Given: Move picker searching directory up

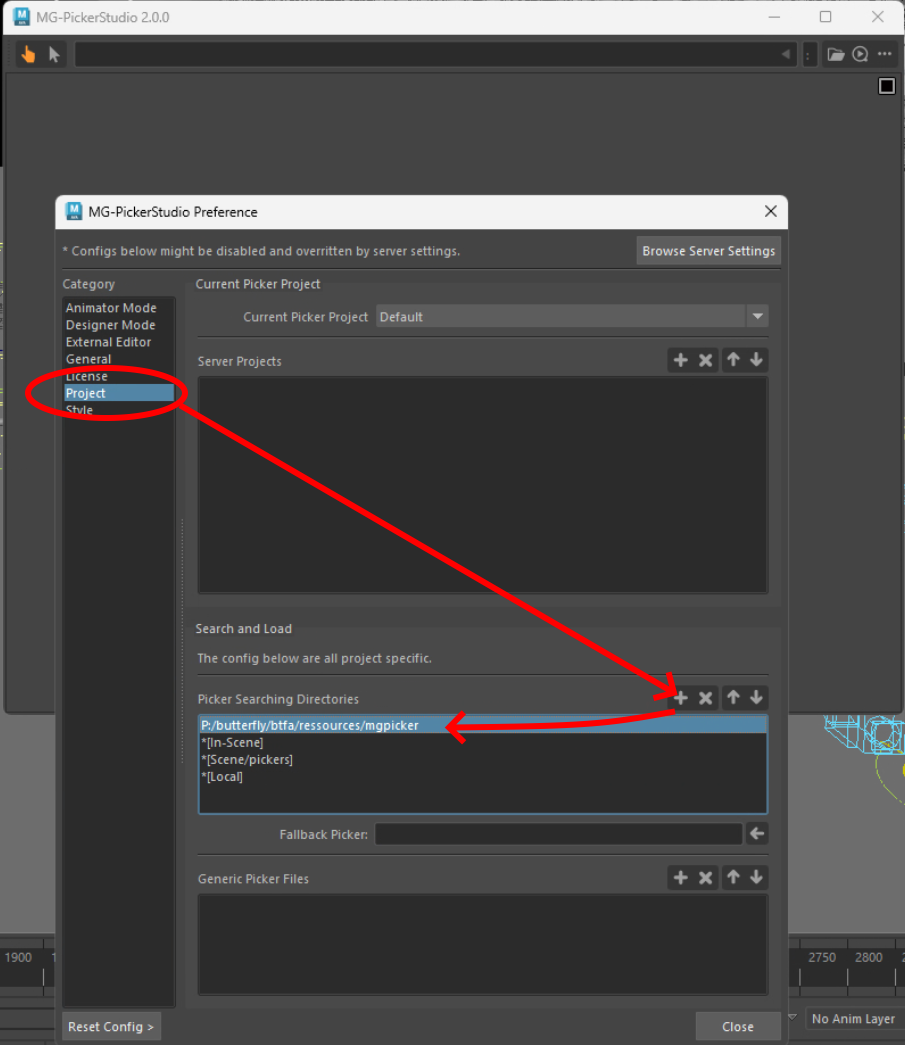Looking at the screenshot, I should click(x=732, y=698).
